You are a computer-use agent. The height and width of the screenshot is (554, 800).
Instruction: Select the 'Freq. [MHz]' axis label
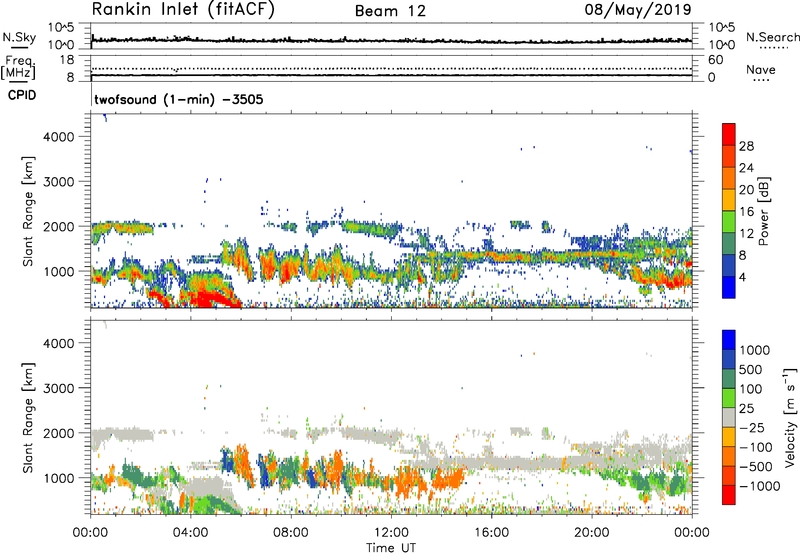[18, 68]
